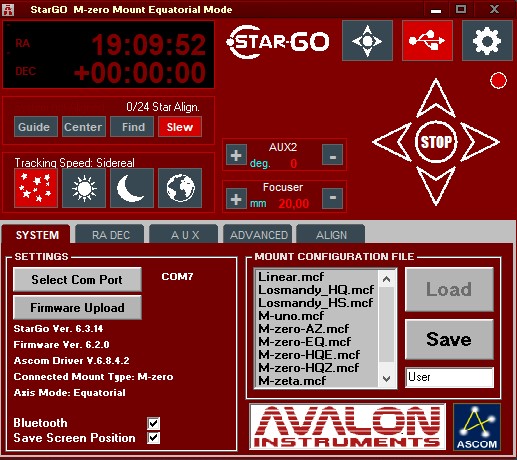
Task: Select lunar tracking moon icon
Action: [132, 188]
